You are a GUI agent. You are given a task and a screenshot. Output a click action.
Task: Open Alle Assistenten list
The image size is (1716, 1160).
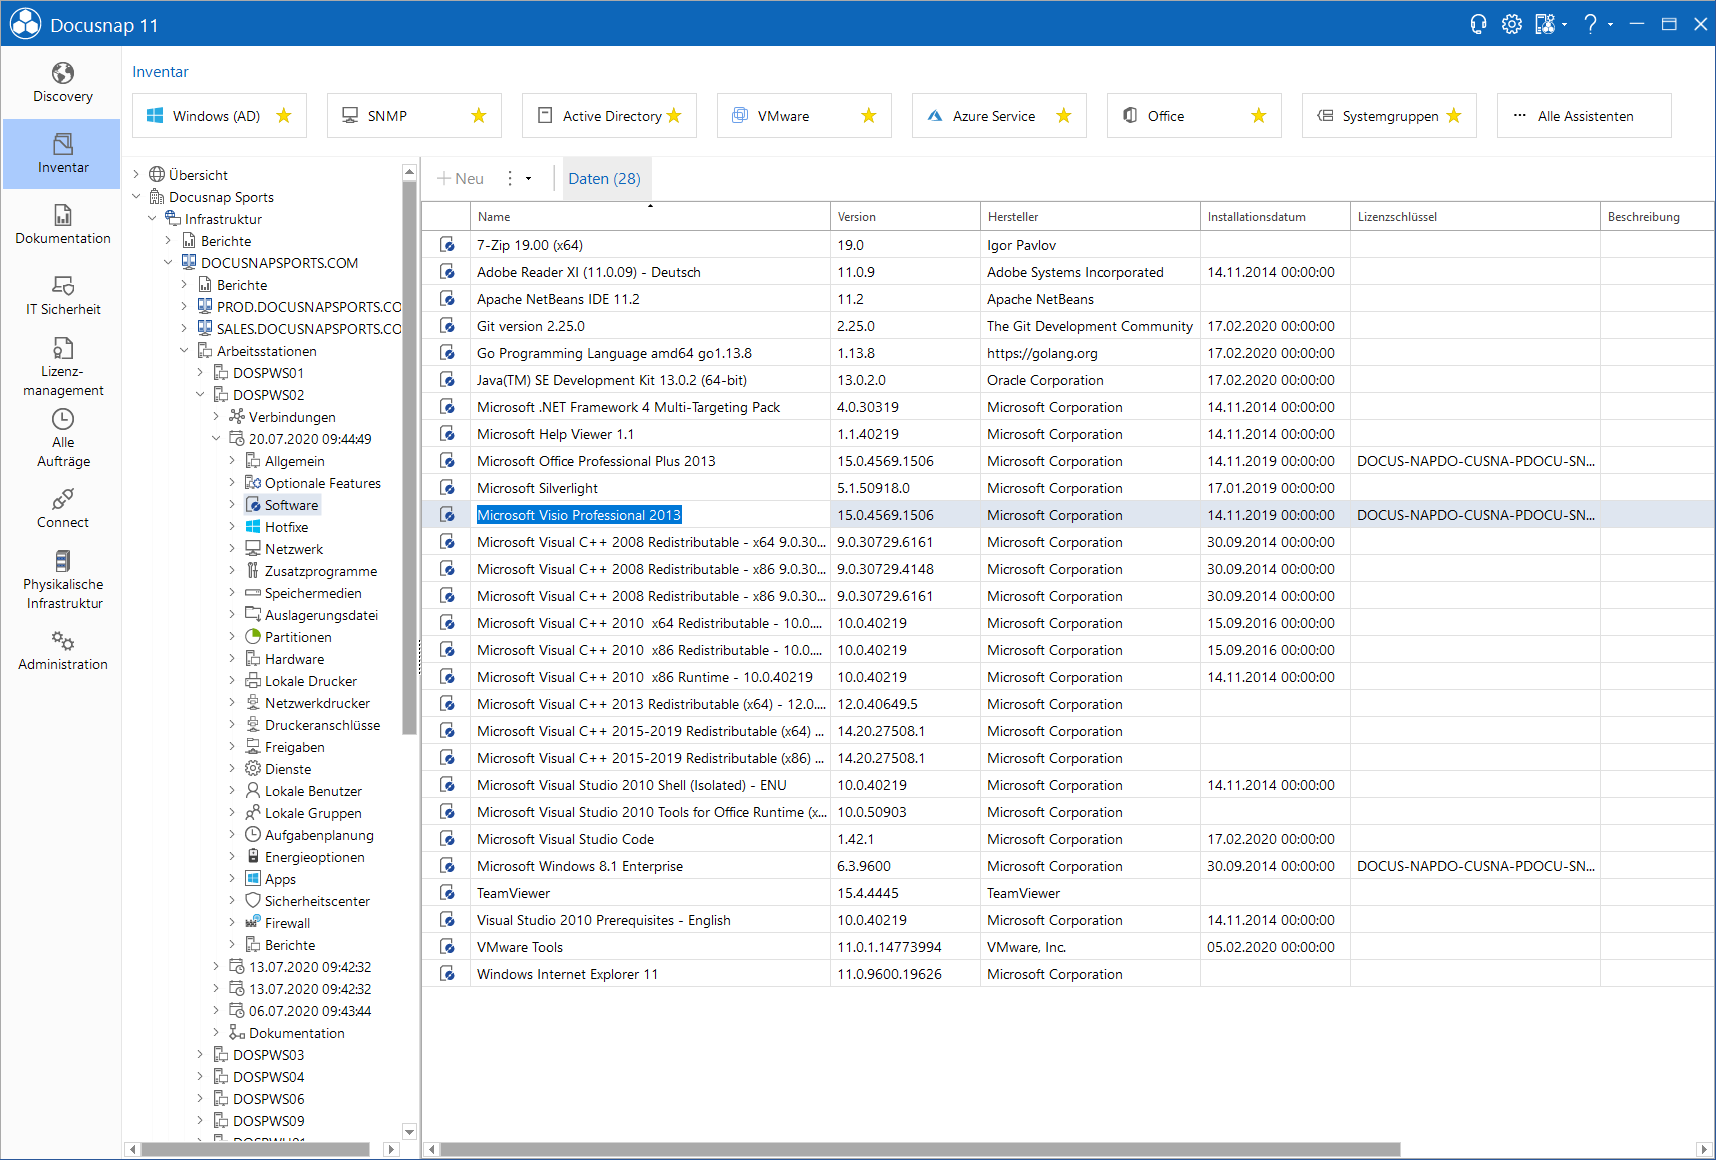1584,116
